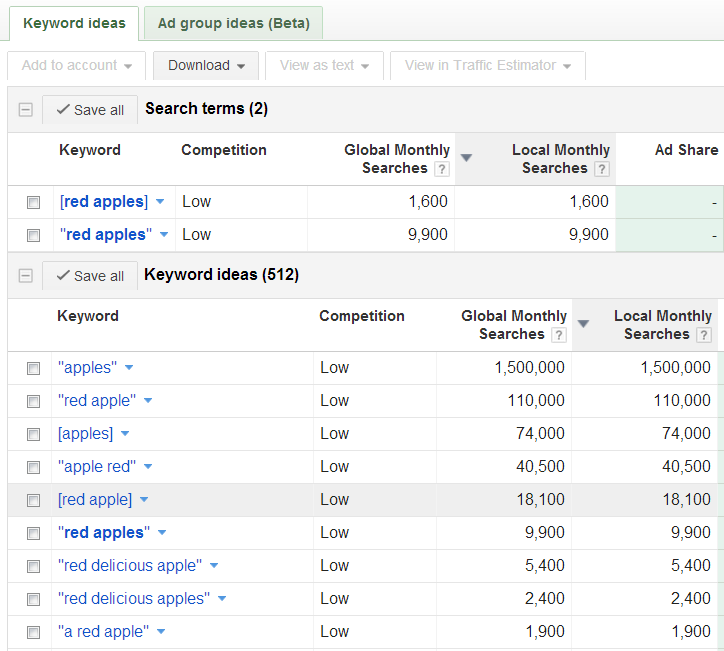The height and width of the screenshot is (651, 724).
Task: Click the Ad Share column header
Action: click(x=687, y=150)
